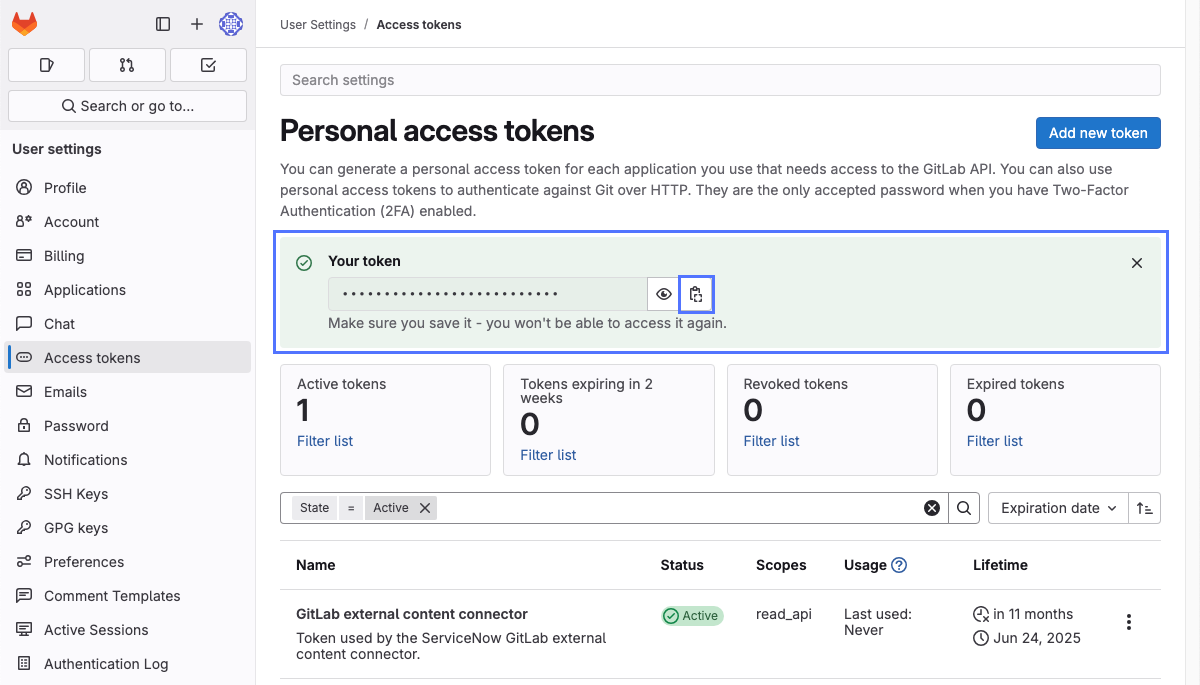
Task: Open the merge requests shortcut
Action: (127, 65)
